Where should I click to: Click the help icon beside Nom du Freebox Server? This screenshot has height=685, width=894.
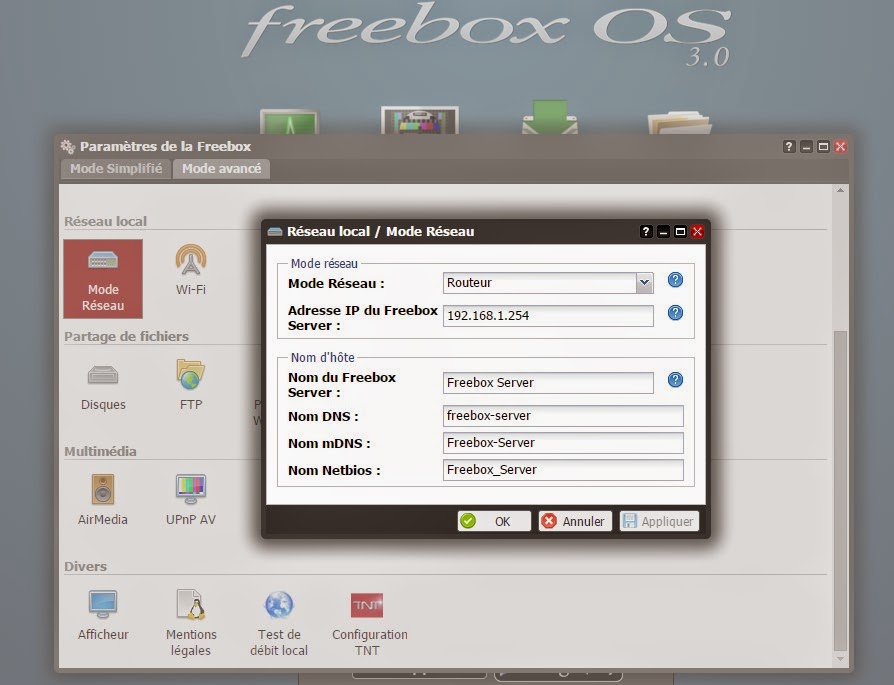[x=675, y=380]
